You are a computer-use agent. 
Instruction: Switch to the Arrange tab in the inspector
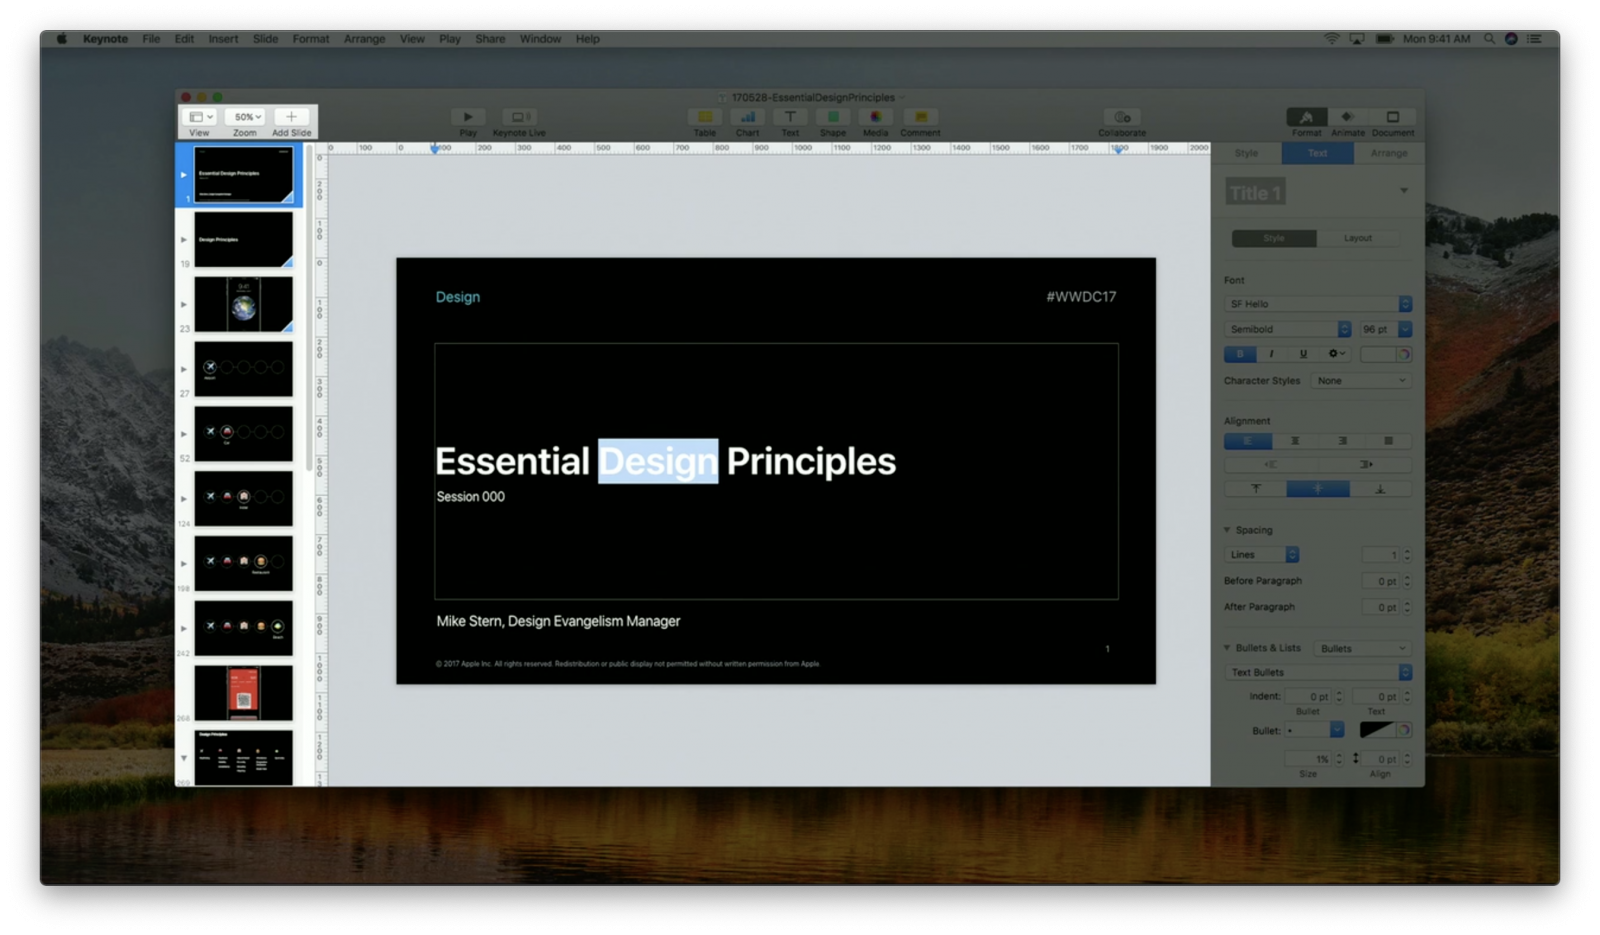tap(1389, 153)
